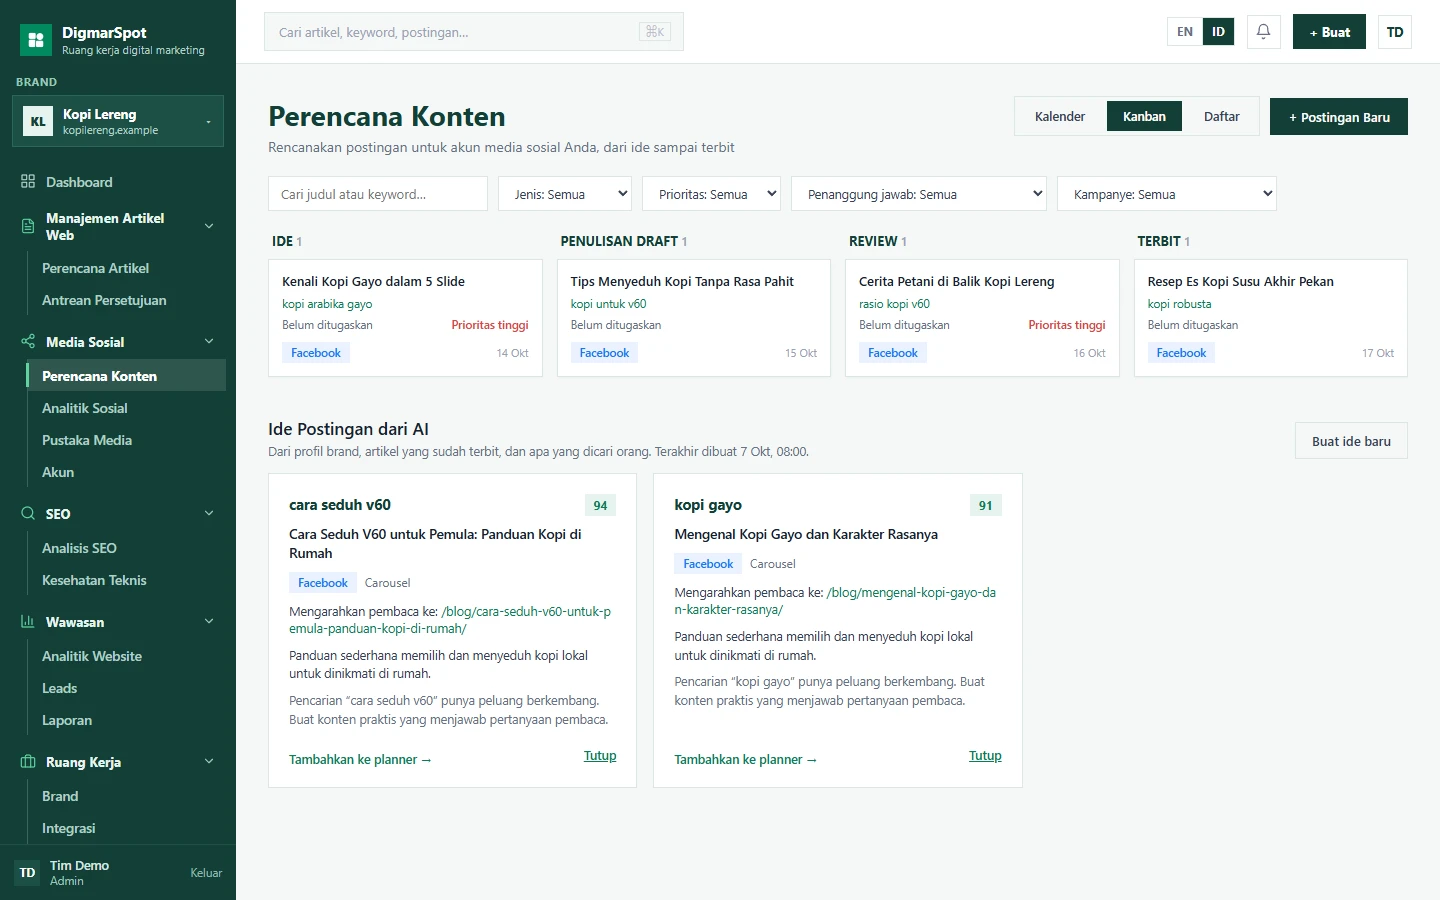1440x900 pixels.
Task: Click the SEO magnifier icon
Action: [x=28, y=514]
